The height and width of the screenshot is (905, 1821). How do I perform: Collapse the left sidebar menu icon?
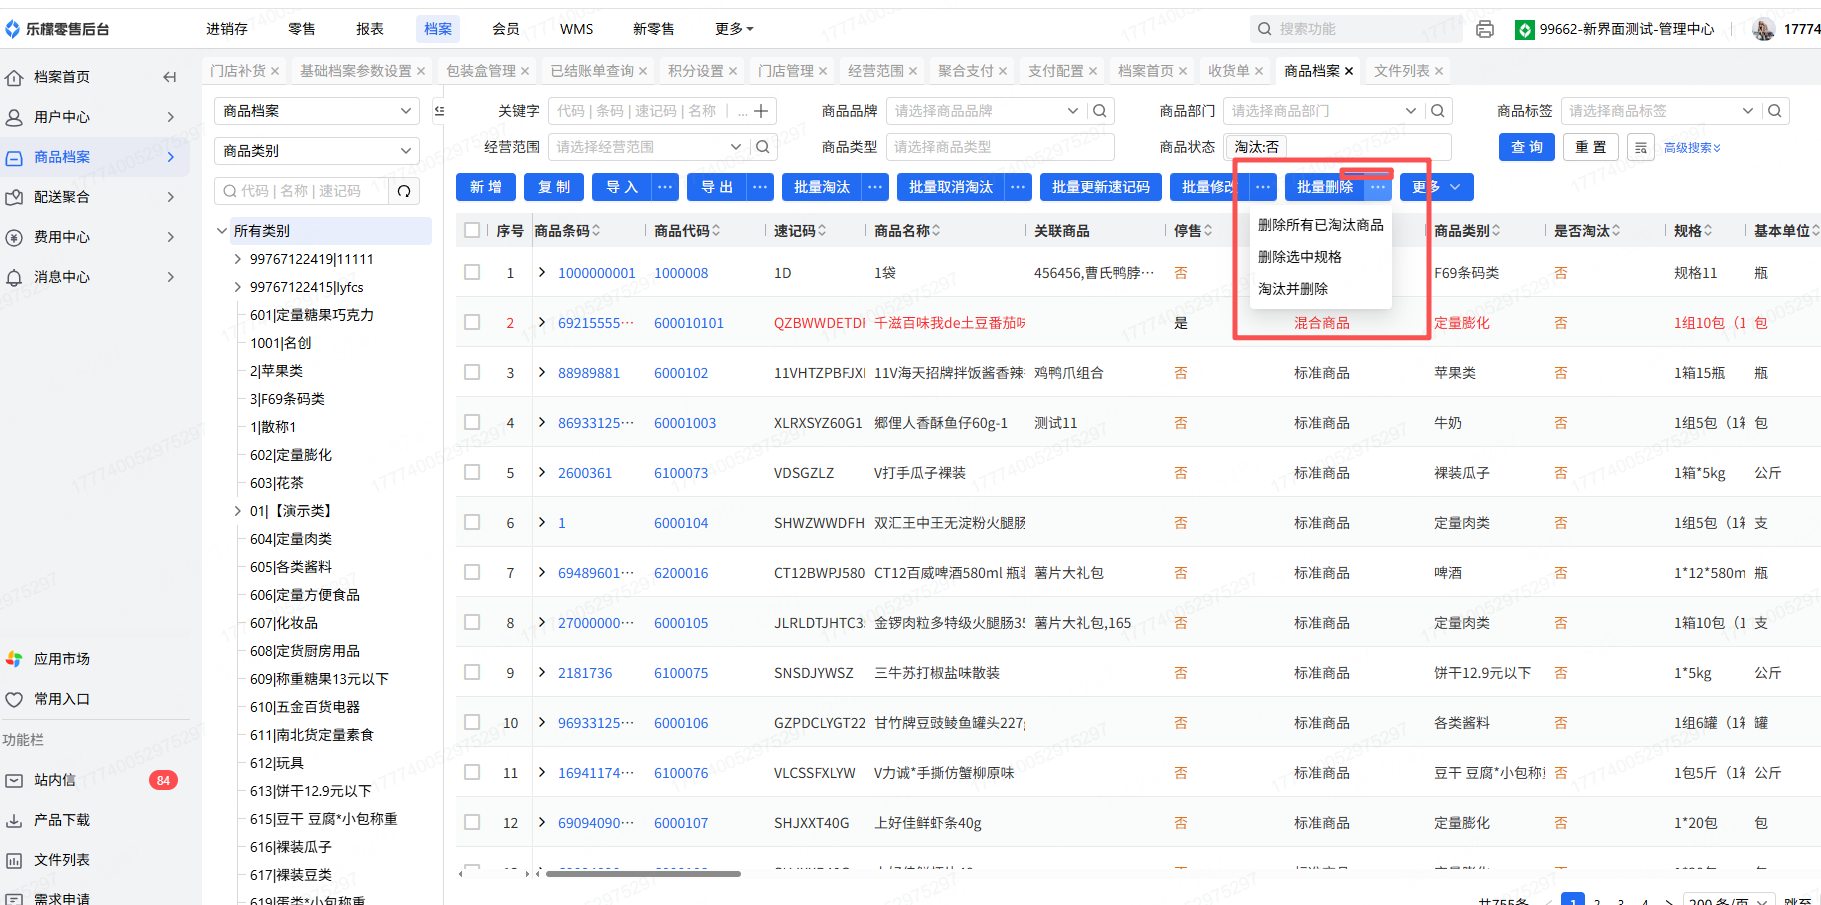(x=169, y=77)
